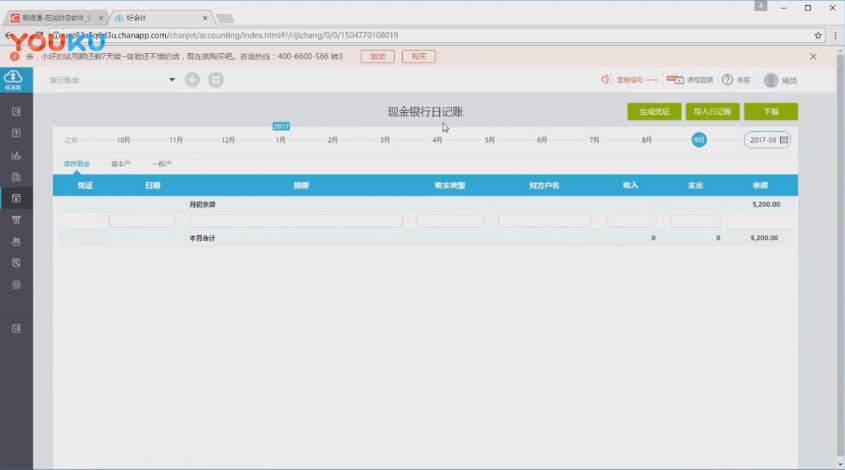Click the 生成凭证 button
Viewport: 845px width, 470px height.
pos(653,112)
